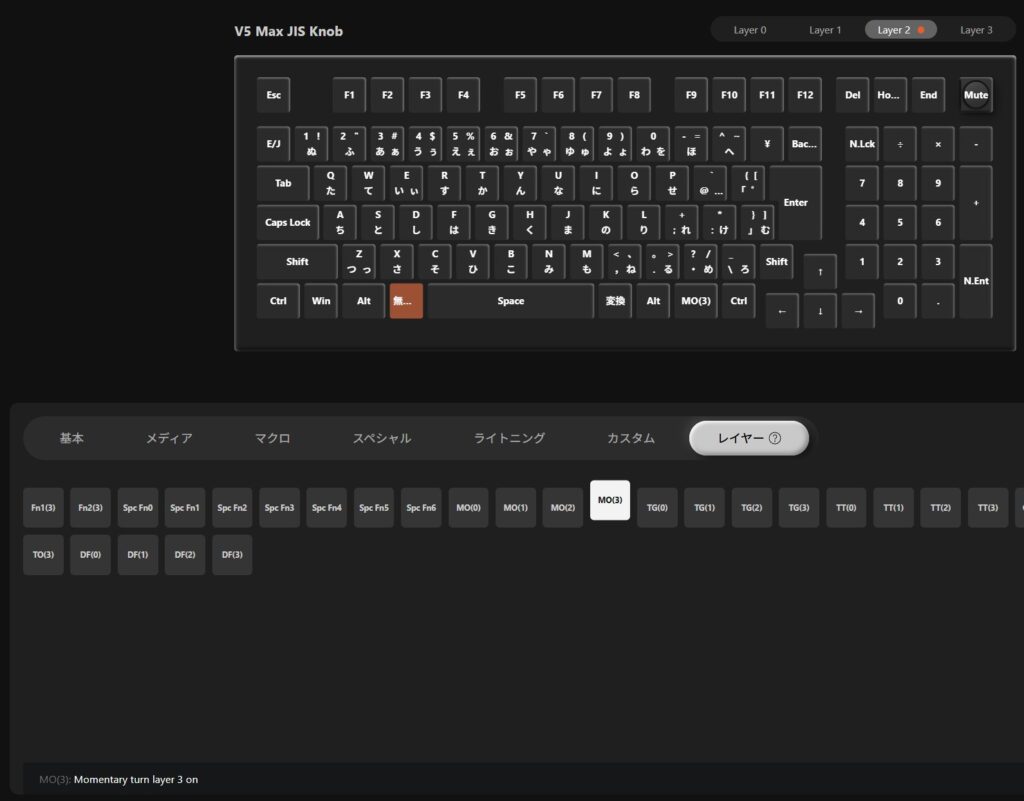Click the Mute knob on keyboard
Image resolution: width=1024 pixels, height=801 pixels.
click(976, 95)
